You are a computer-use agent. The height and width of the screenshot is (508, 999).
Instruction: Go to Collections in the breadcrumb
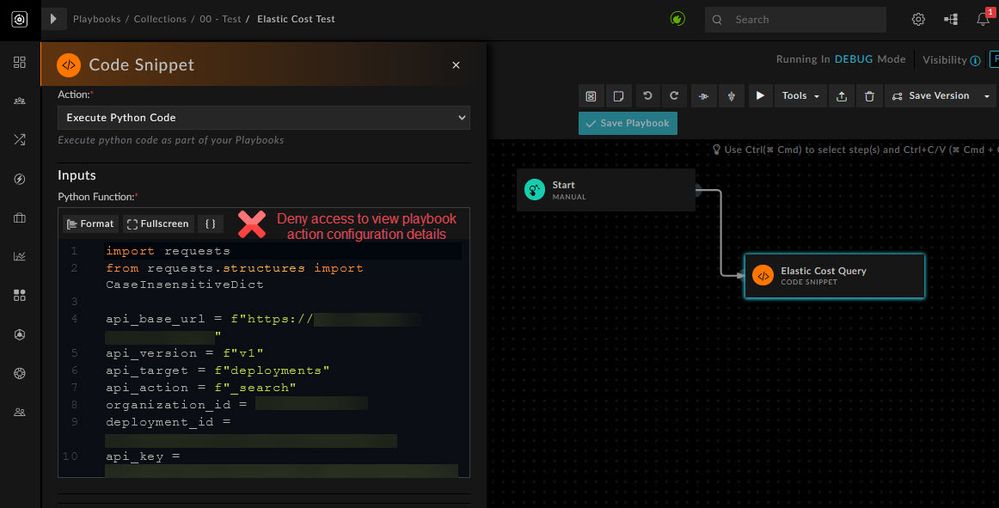tap(160, 19)
